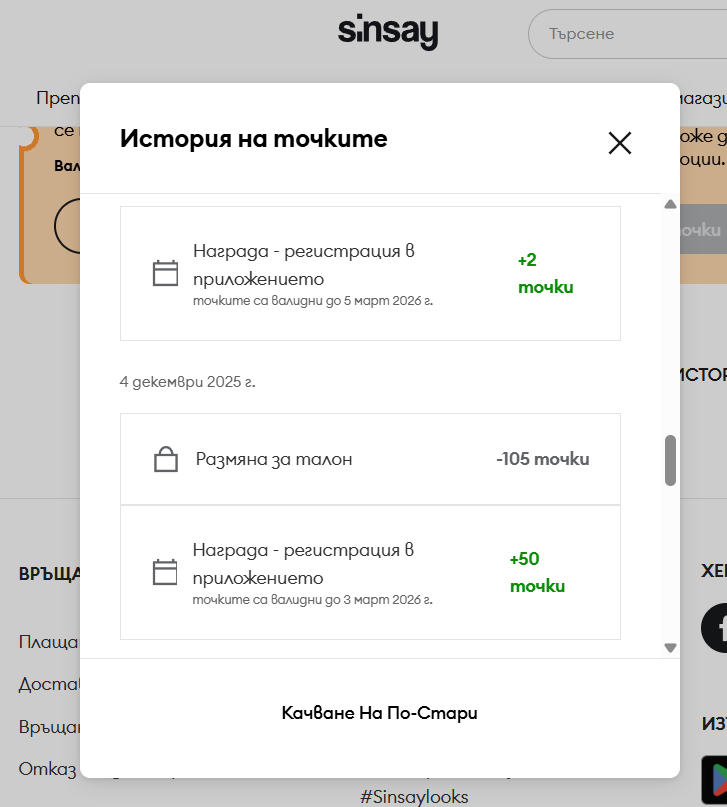The image size is (727, 807).
Task: Click the -105 точки value
Action: (x=542, y=459)
